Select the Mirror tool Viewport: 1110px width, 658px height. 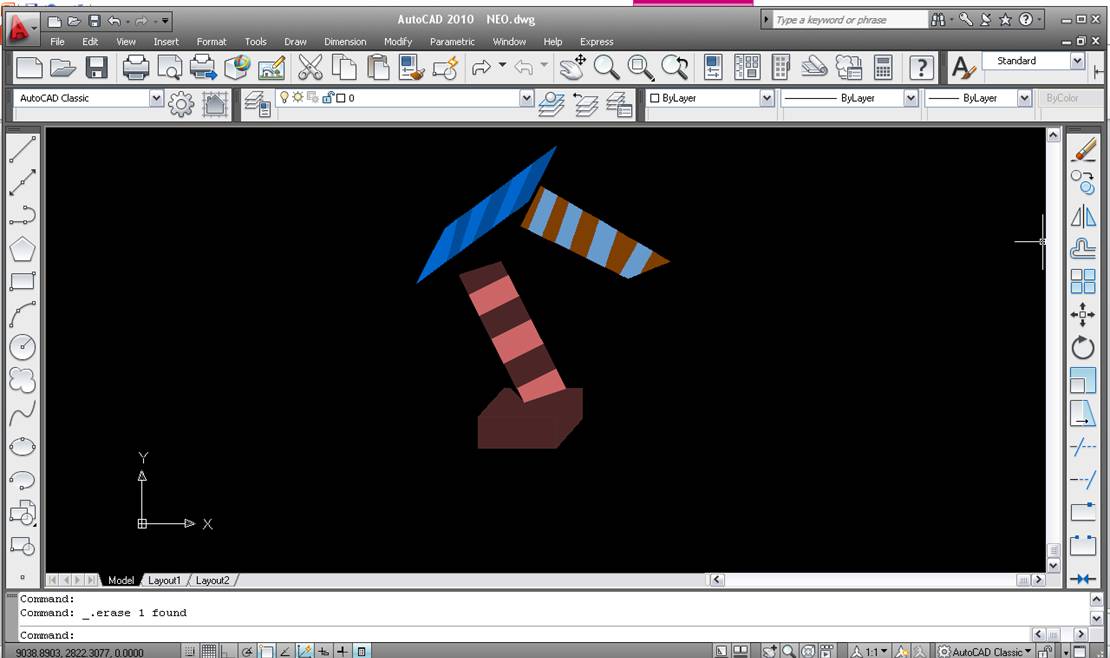click(1083, 216)
